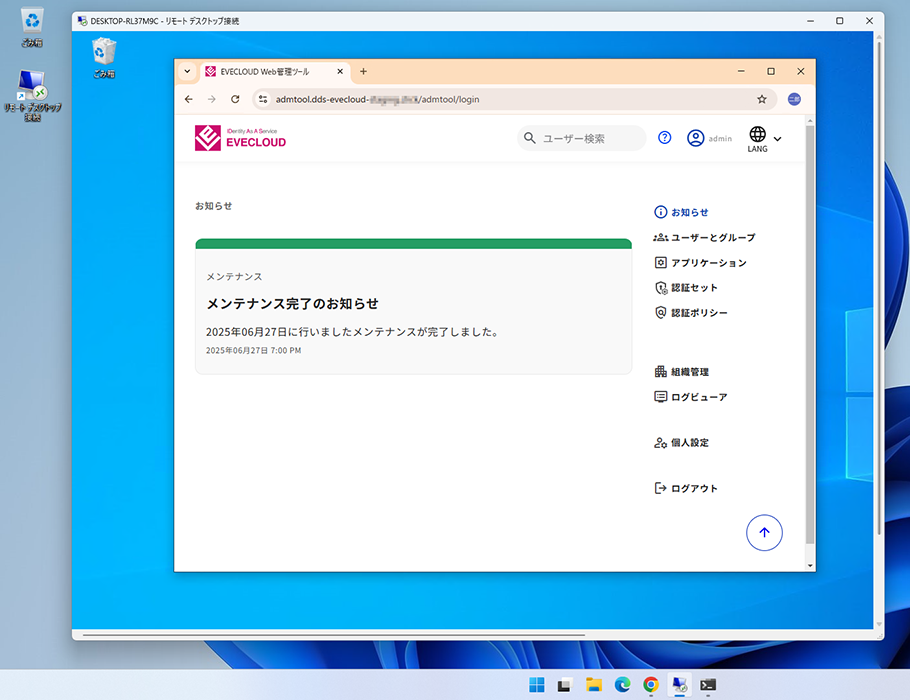Click the site information icon in address bar
The height and width of the screenshot is (700, 910).
(x=264, y=99)
